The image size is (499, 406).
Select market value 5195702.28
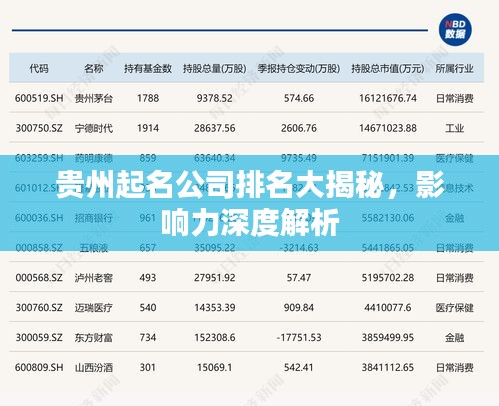pos(388,278)
